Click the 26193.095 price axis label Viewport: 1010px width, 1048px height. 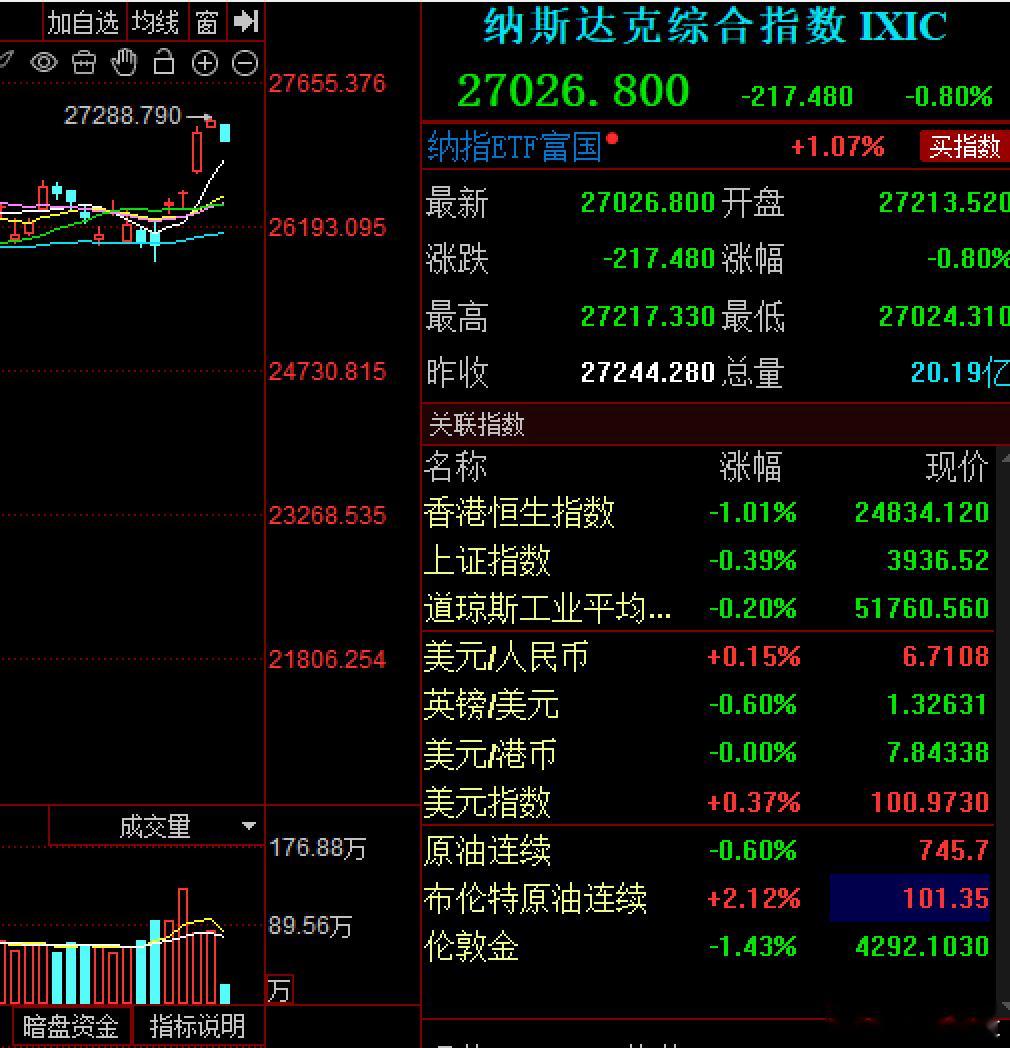(x=327, y=228)
